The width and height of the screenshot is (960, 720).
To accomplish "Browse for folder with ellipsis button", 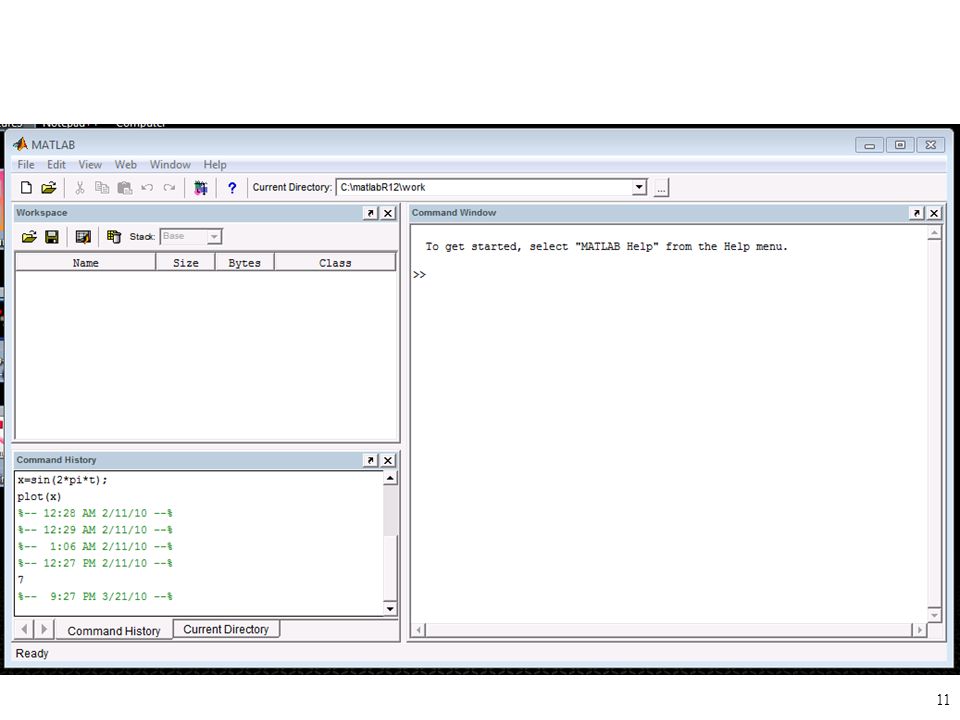I will tap(661, 188).
